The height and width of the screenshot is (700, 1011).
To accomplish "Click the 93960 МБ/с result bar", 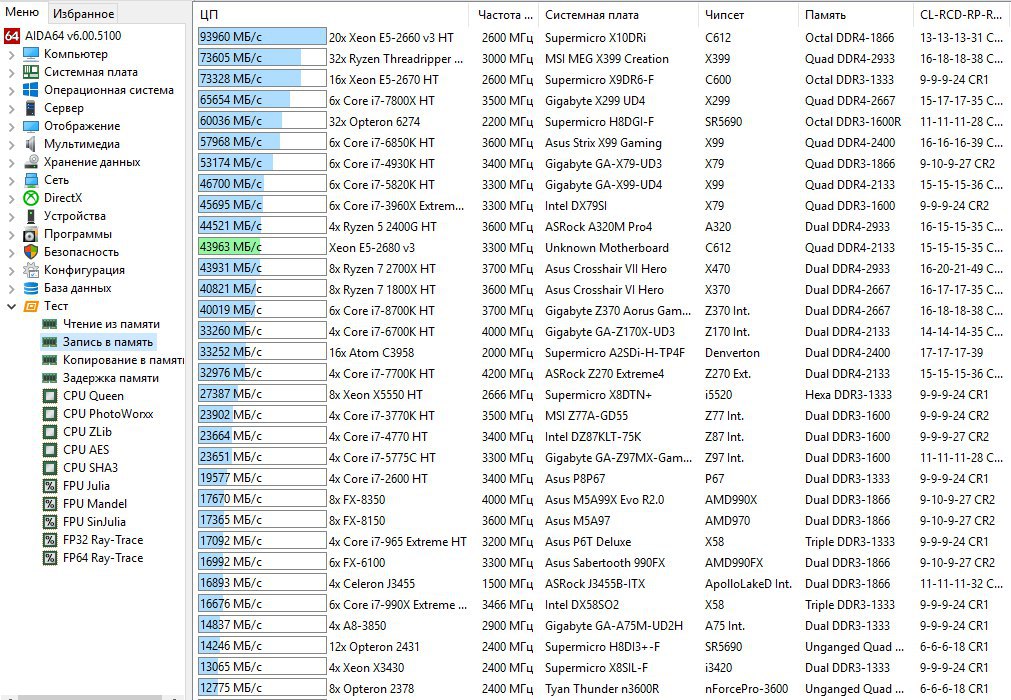I will [x=262, y=37].
